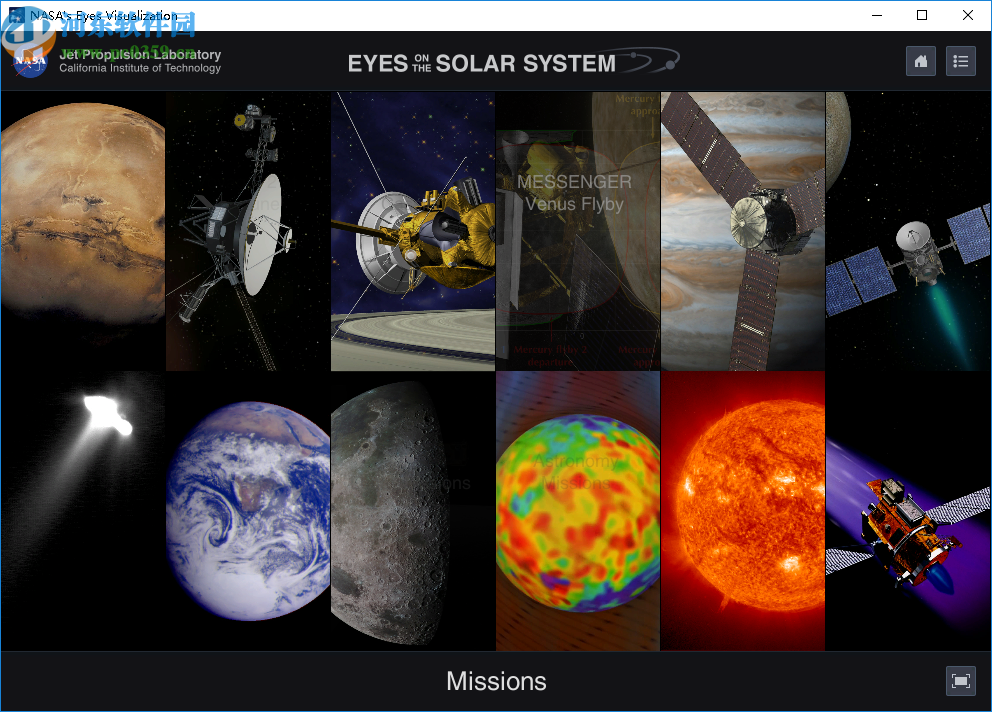Open the Sun missions tile

tap(742, 510)
